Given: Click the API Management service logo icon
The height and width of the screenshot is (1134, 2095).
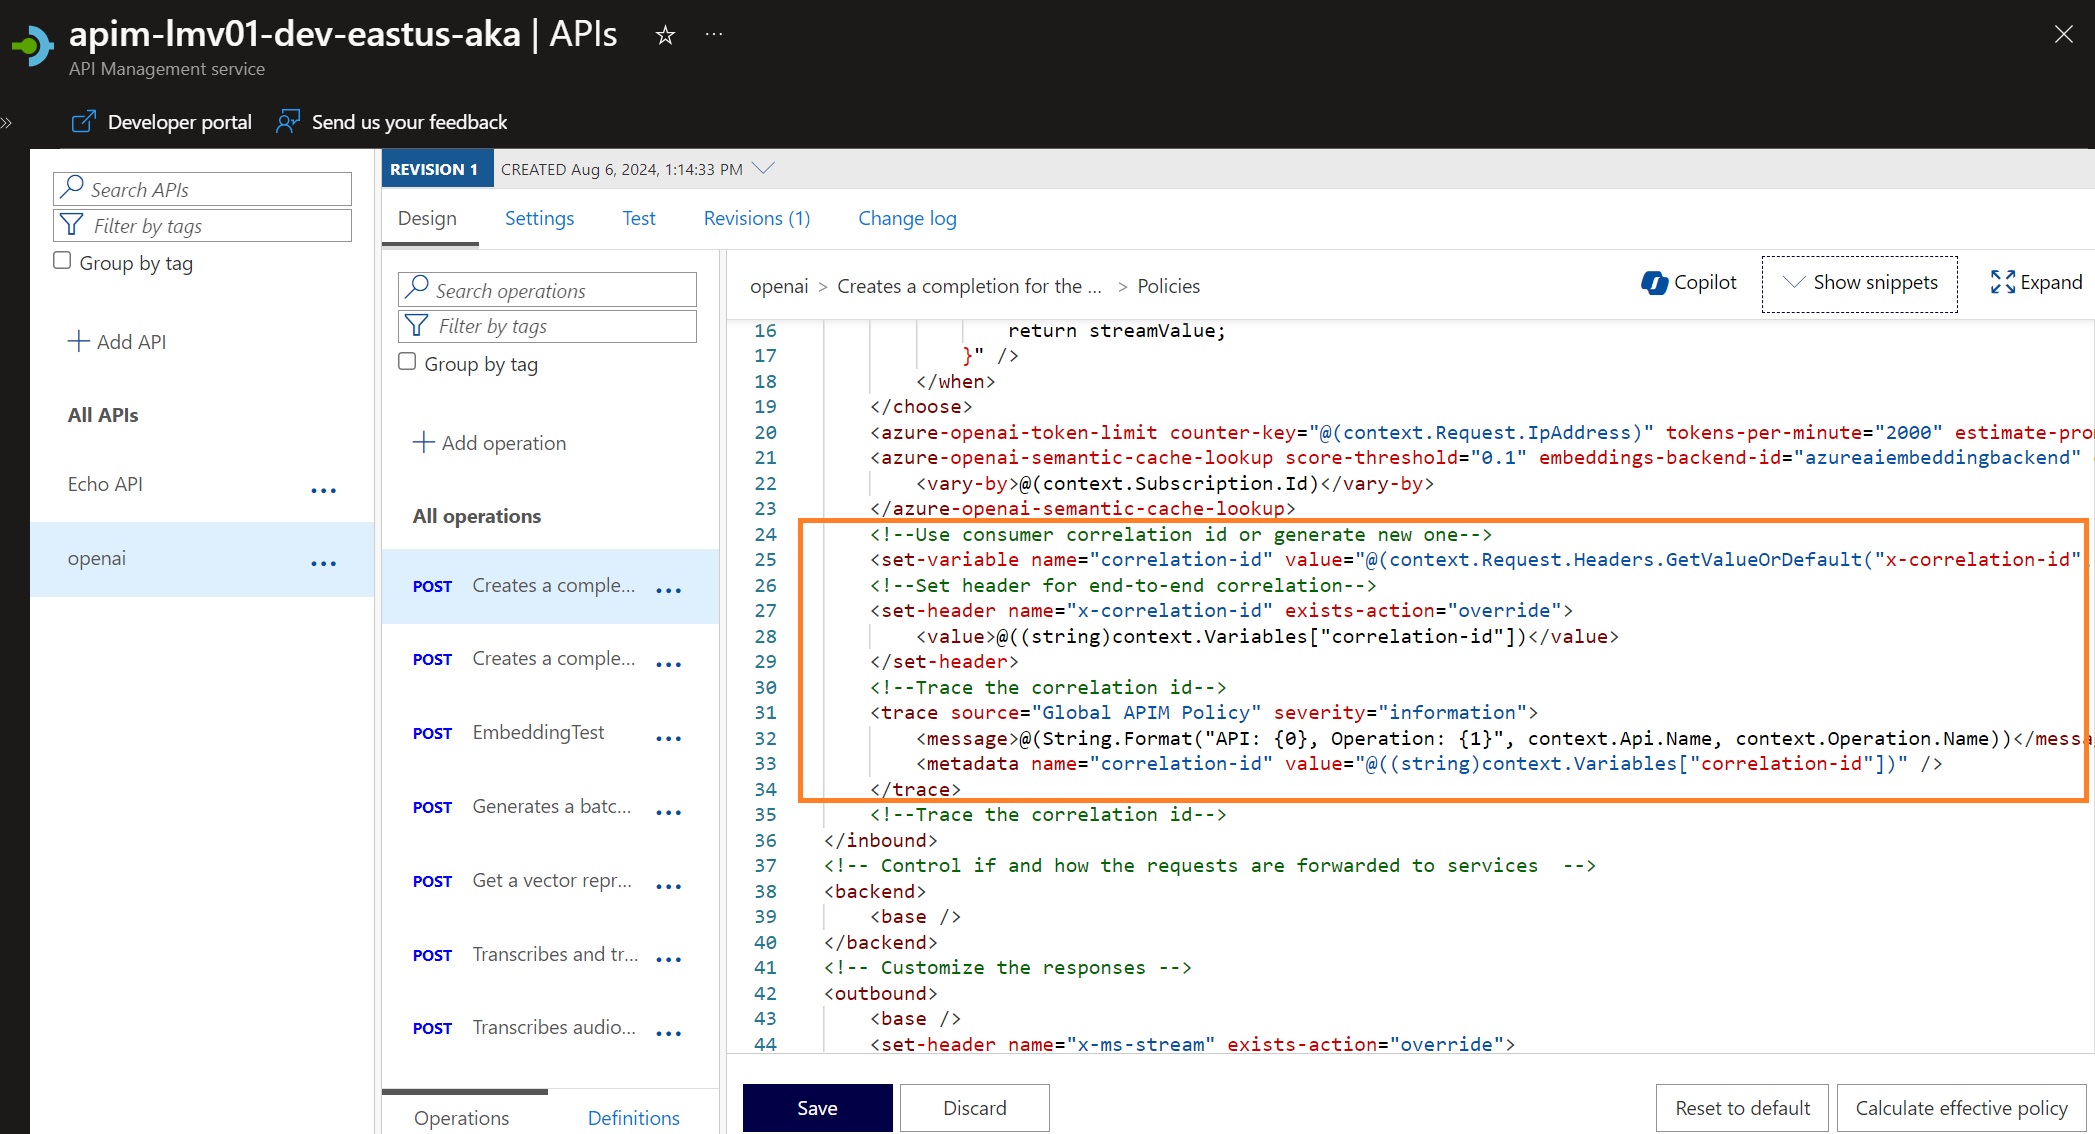Looking at the screenshot, I should click(x=32, y=45).
